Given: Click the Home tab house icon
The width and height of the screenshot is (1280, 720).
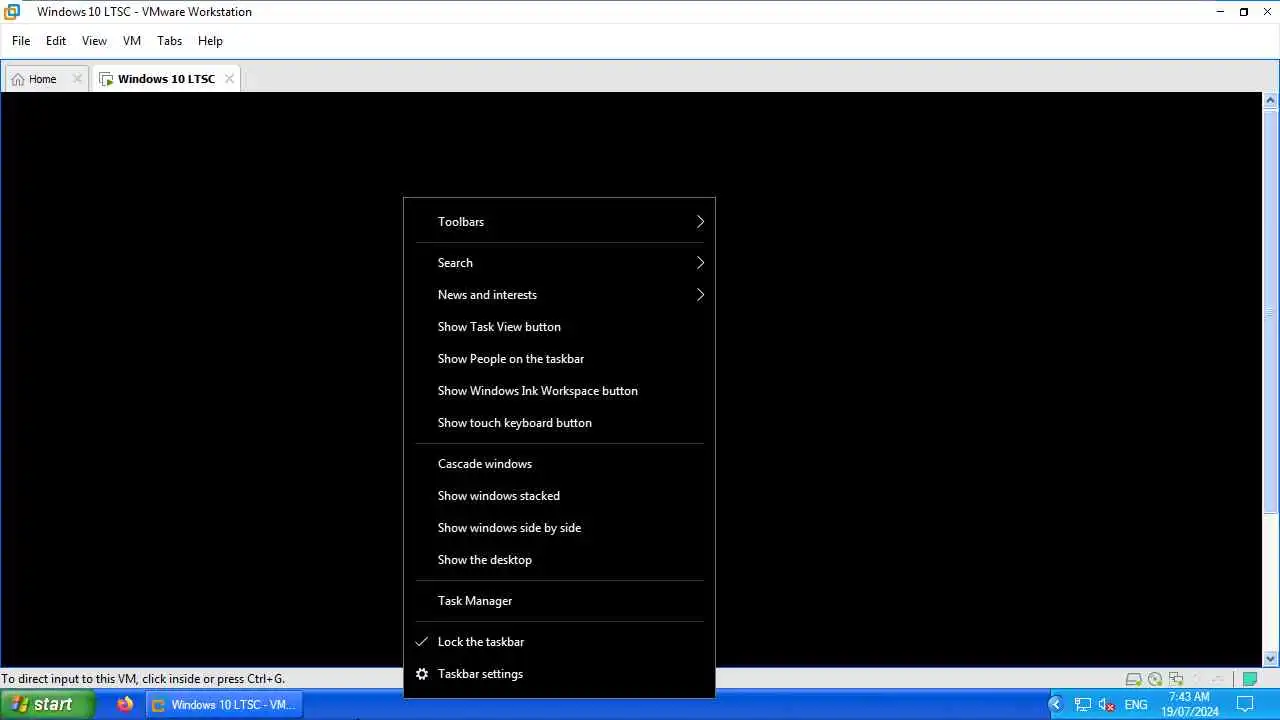Looking at the screenshot, I should pyautogui.click(x=18, y=79).
